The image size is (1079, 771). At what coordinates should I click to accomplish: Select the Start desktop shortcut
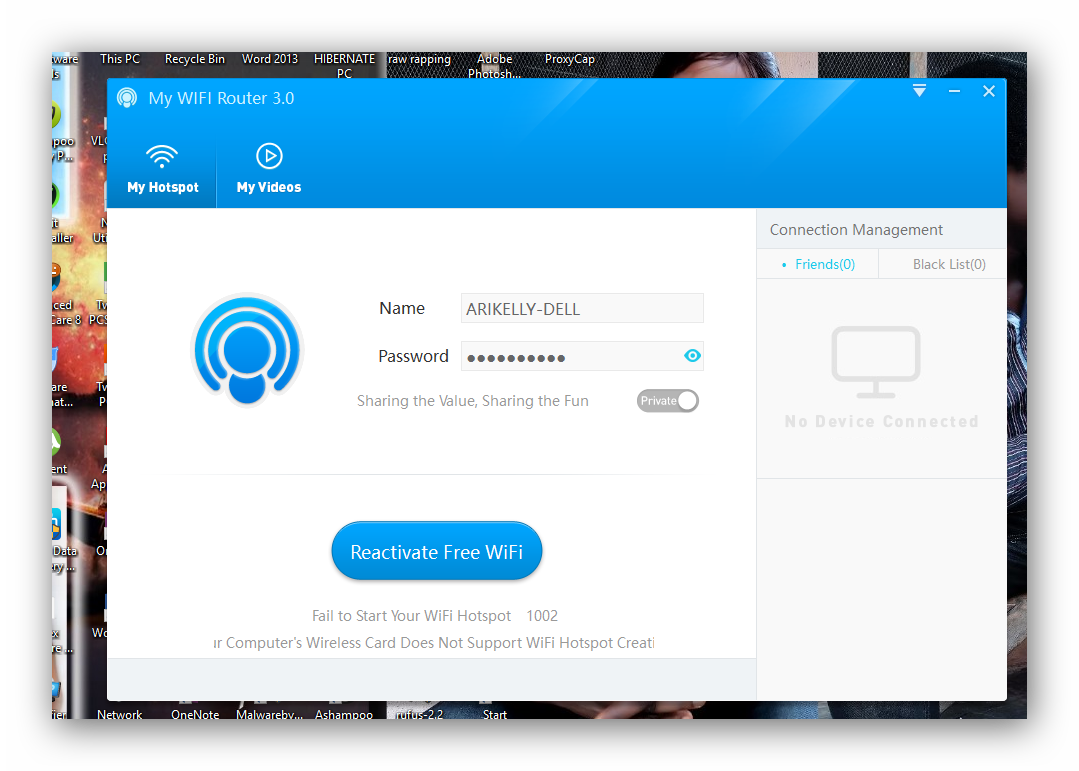[495, 714]
